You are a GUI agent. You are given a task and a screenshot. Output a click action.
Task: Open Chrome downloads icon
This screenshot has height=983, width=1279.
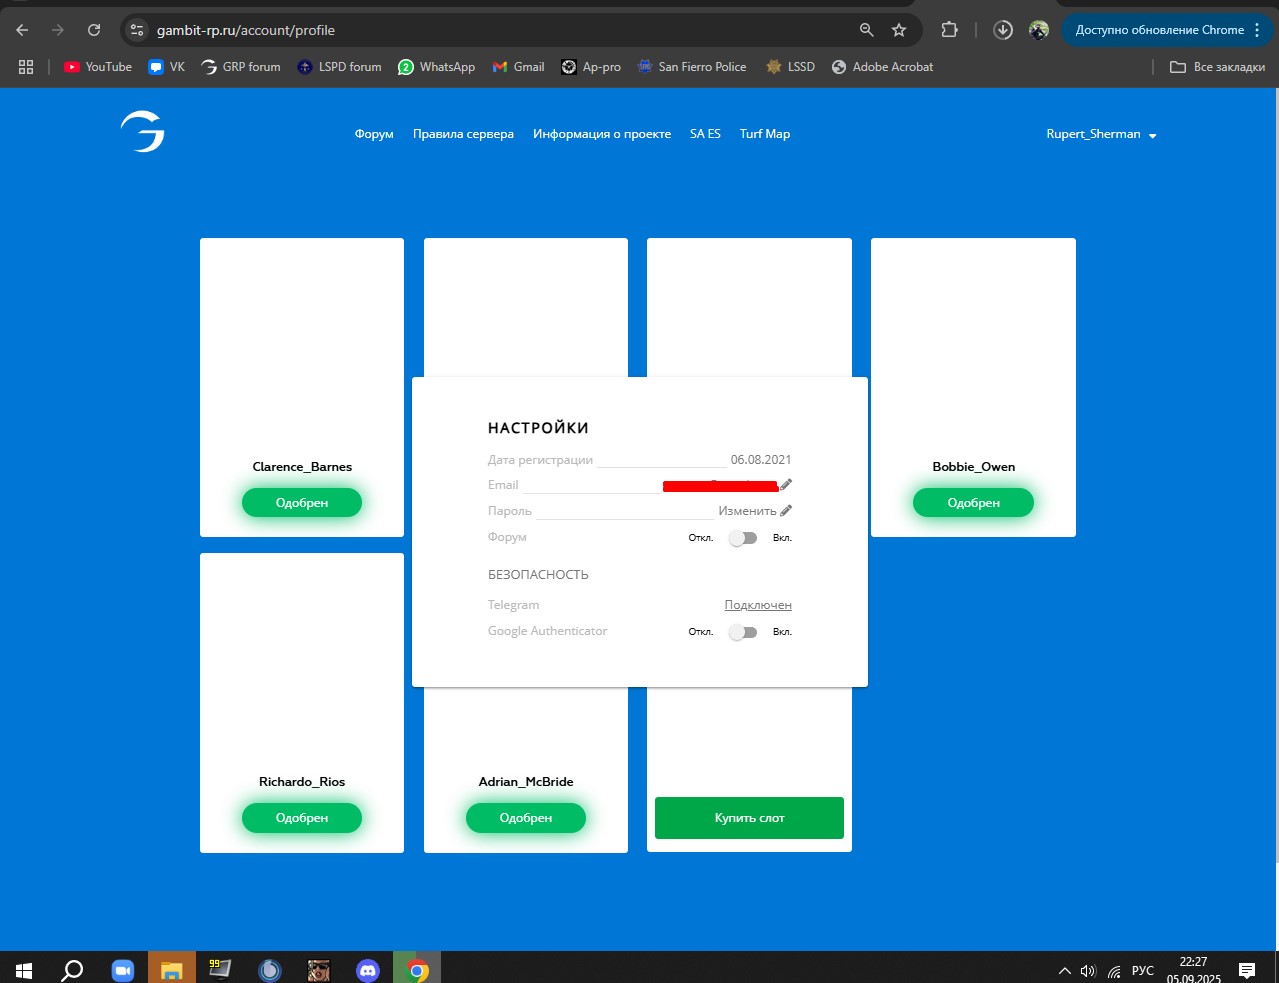[x=1003, y=30]
